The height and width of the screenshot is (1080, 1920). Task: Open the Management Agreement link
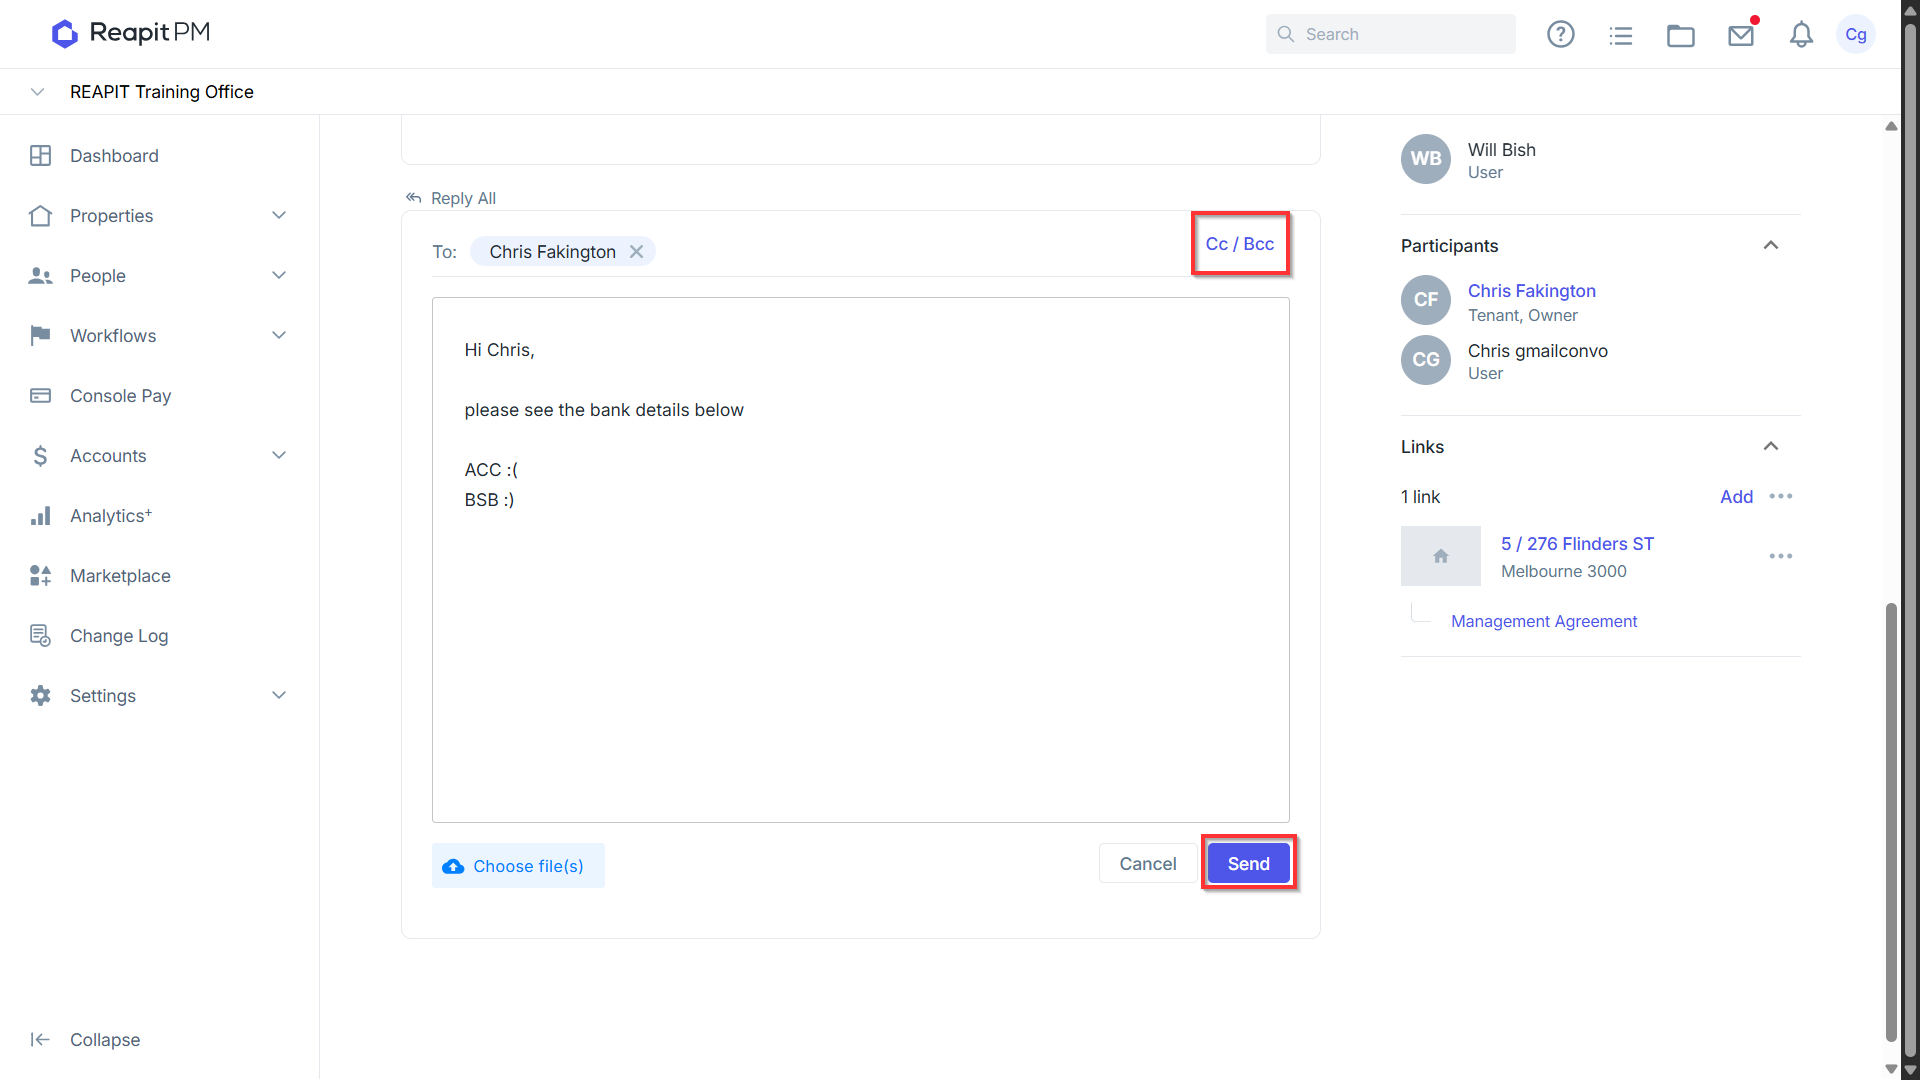pyautogui.click(x=1544, y=621)
